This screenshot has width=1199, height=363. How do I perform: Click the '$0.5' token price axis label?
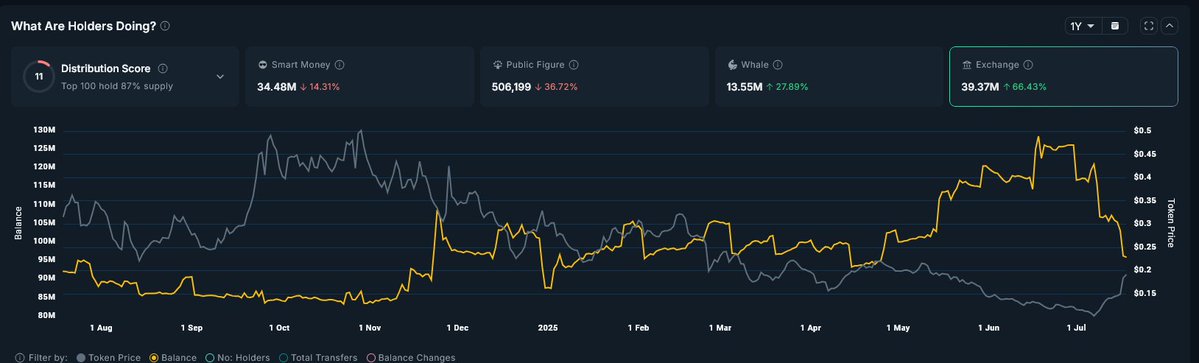[1142, 131]
